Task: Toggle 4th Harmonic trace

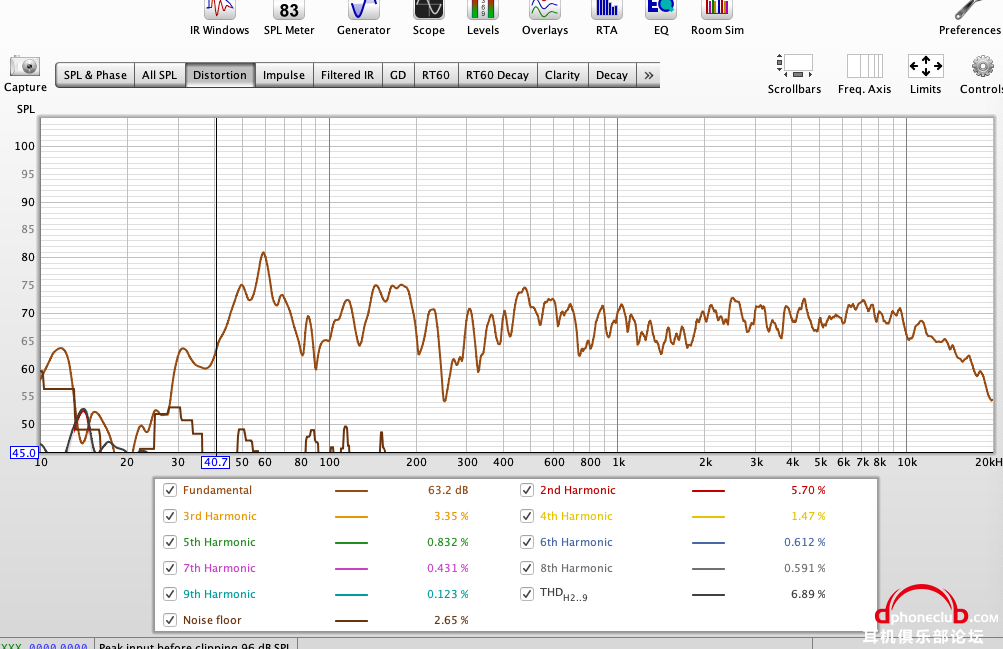Action: [526, 515]
